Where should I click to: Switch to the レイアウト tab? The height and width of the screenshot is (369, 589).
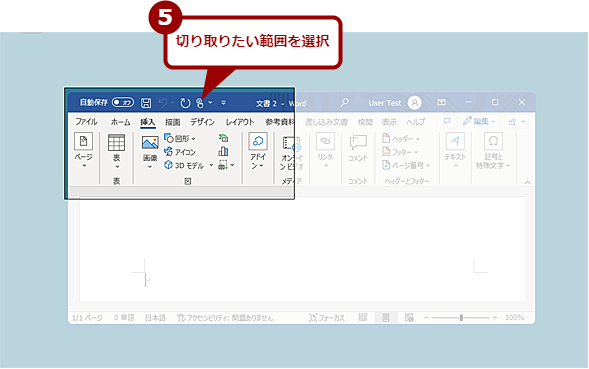(240, 122)
